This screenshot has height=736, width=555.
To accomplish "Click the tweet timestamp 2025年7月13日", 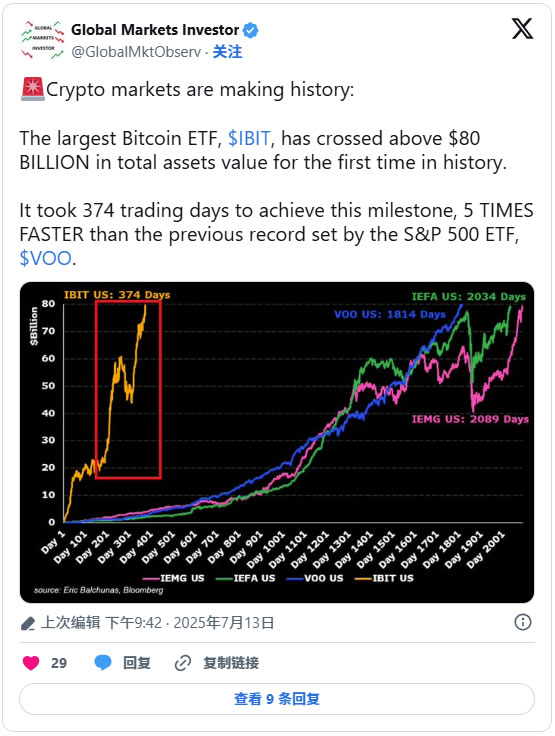I will pos(224,623).
